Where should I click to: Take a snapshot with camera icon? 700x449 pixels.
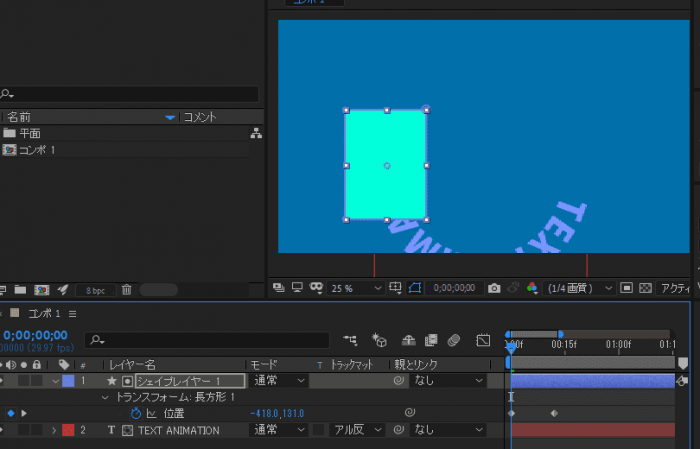494,288
